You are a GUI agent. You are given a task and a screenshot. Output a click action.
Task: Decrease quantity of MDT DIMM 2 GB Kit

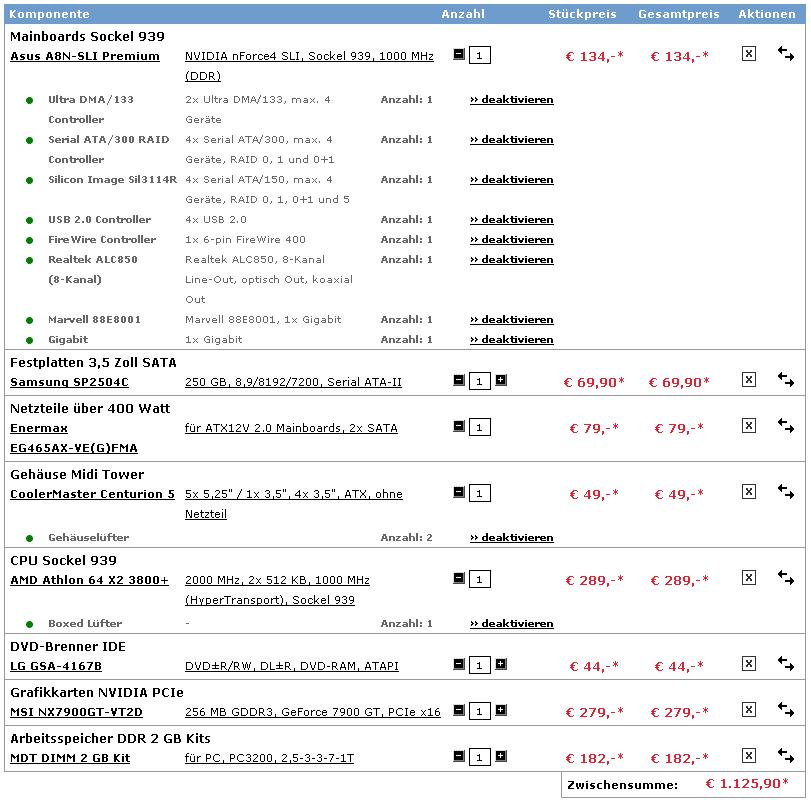click(459, 755)
